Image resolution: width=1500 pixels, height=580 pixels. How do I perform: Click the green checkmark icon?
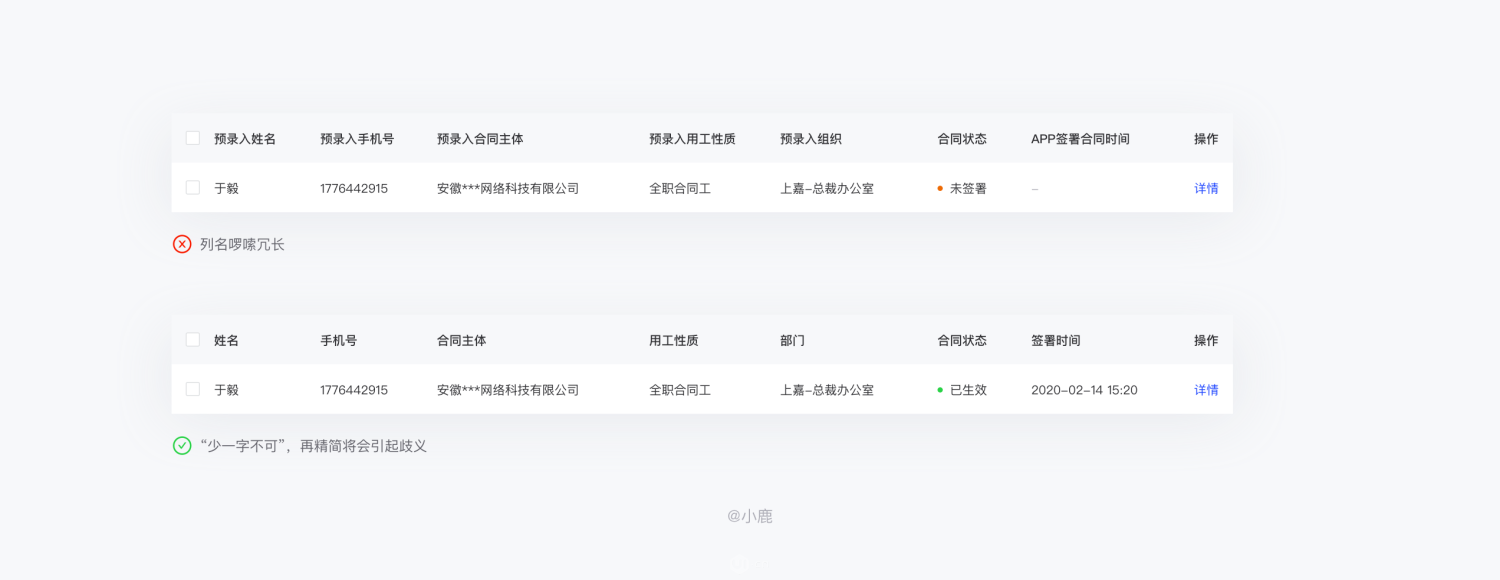click(x=182, y=446)
